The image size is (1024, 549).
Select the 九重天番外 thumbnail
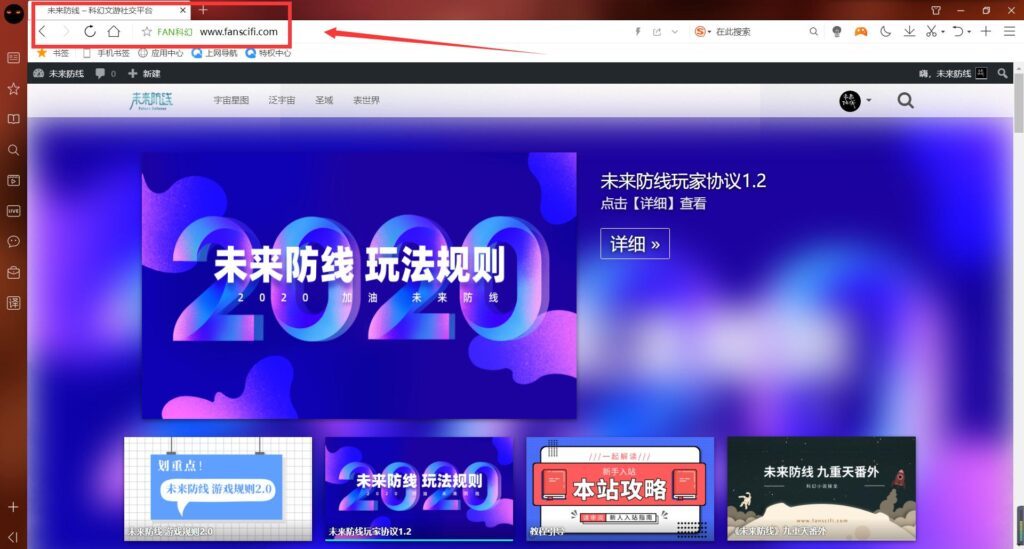click(822, 488)
